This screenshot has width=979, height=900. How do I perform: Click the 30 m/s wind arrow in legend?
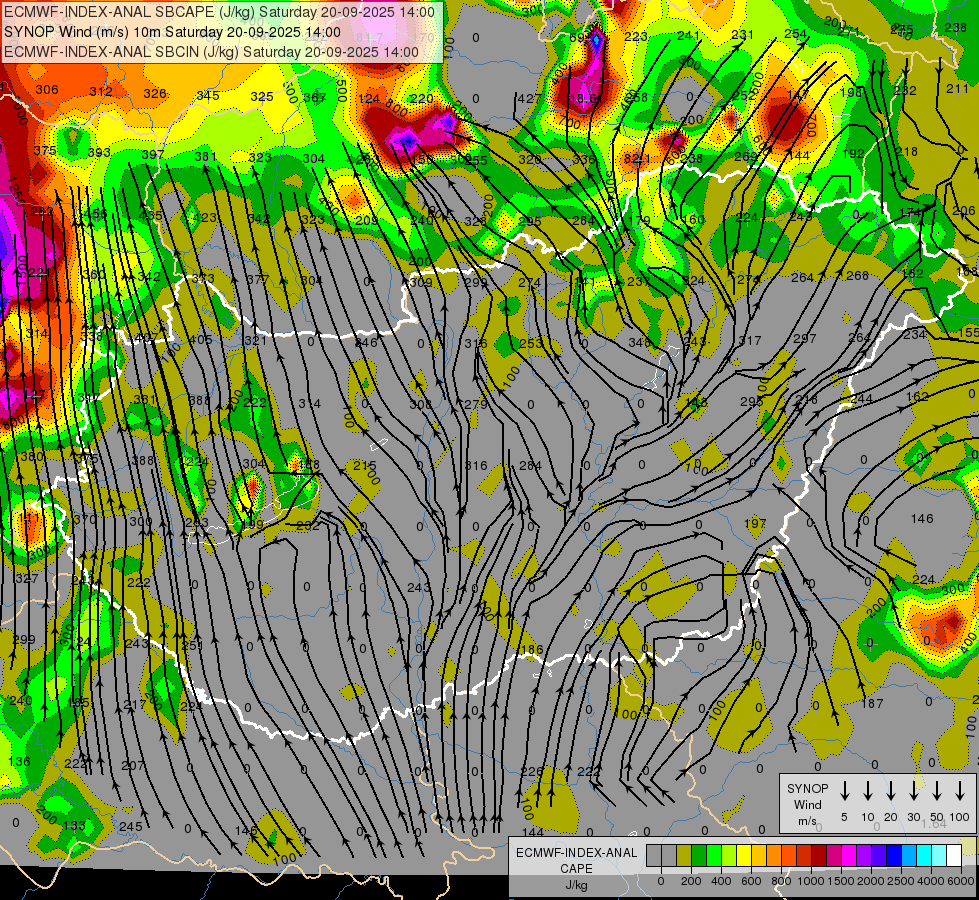tap(914, 791)
